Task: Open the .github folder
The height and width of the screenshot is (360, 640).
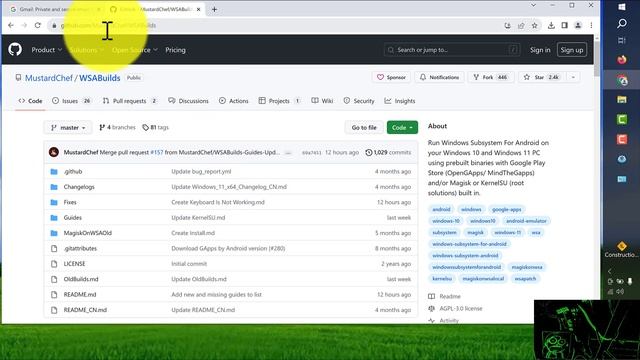Action: click(x=73, y=171)
